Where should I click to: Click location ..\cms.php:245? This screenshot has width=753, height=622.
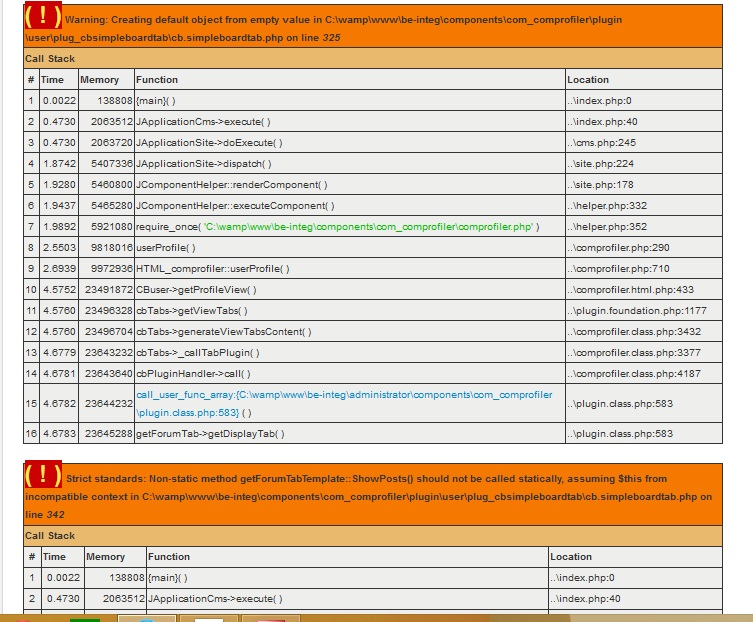point(601,143)
